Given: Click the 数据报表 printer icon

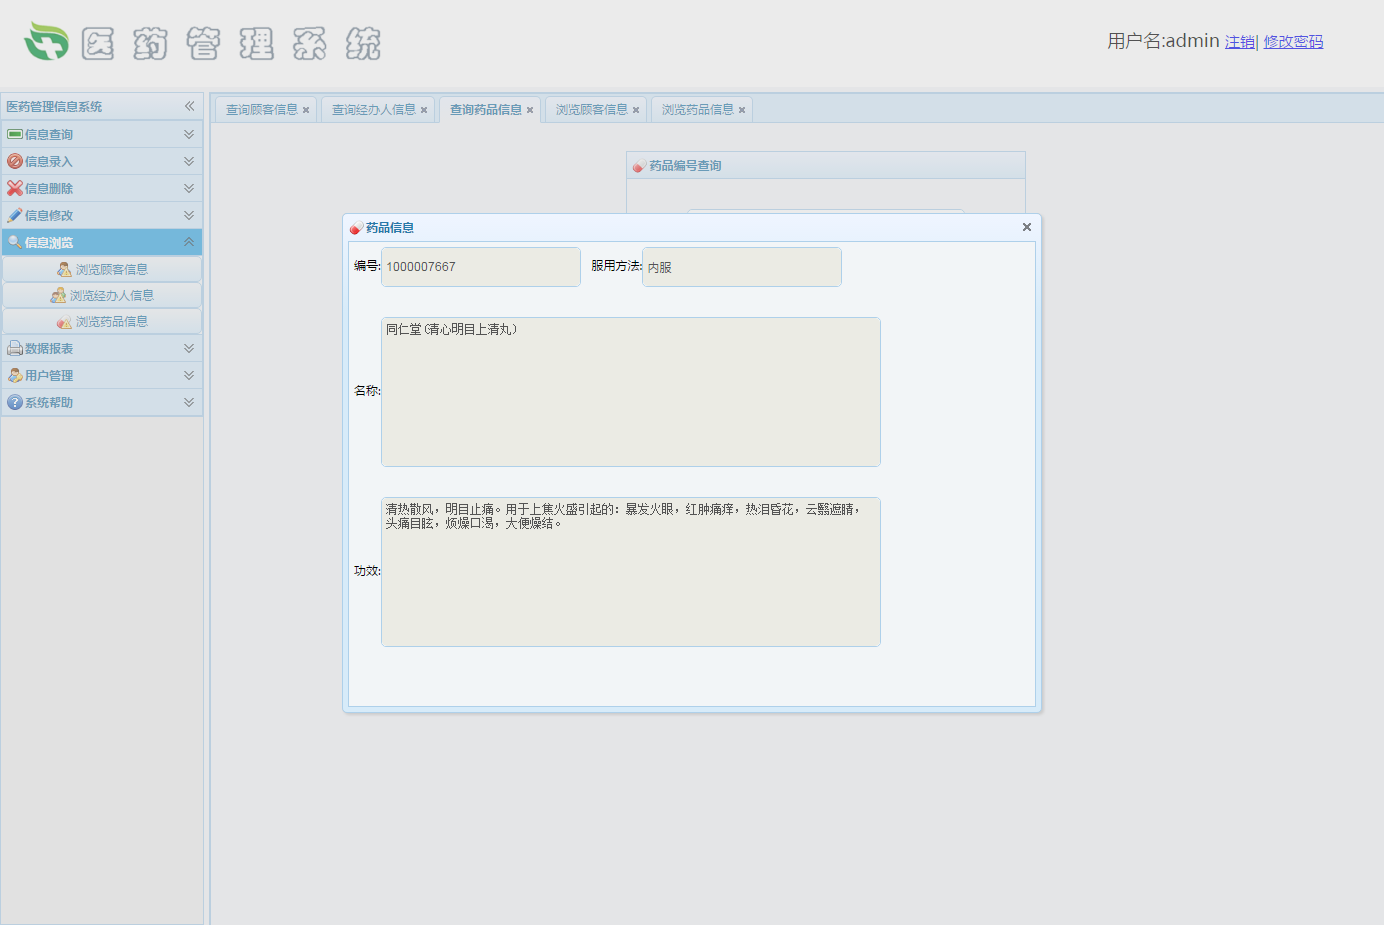Looking at the screenshot, I should (x=15, y=348).
